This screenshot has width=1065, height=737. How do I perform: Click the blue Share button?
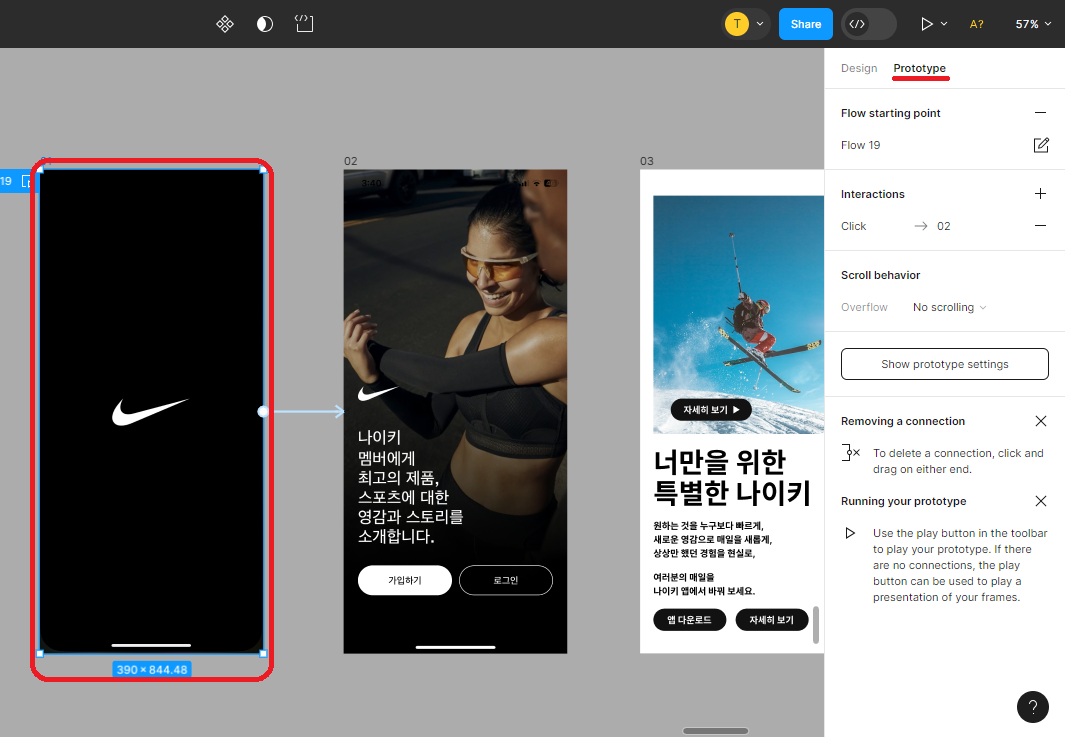[806, 24]
